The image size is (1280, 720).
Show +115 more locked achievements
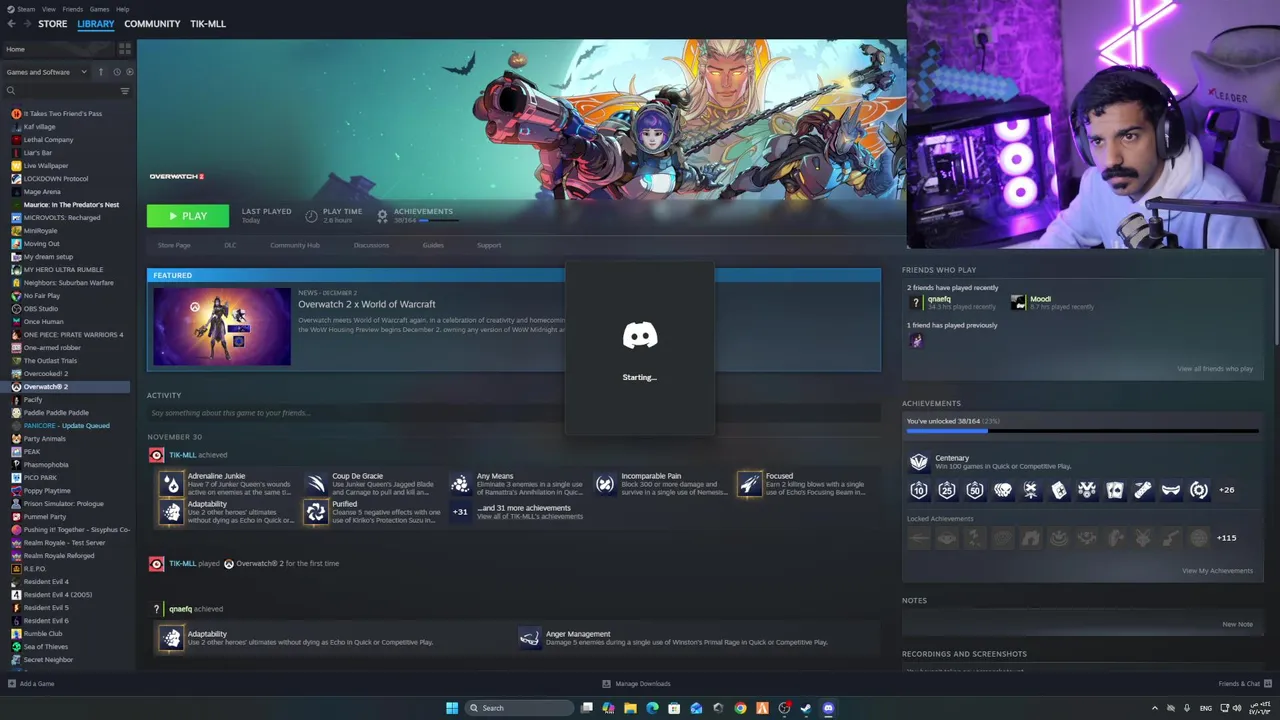(x=1226, y=538)
